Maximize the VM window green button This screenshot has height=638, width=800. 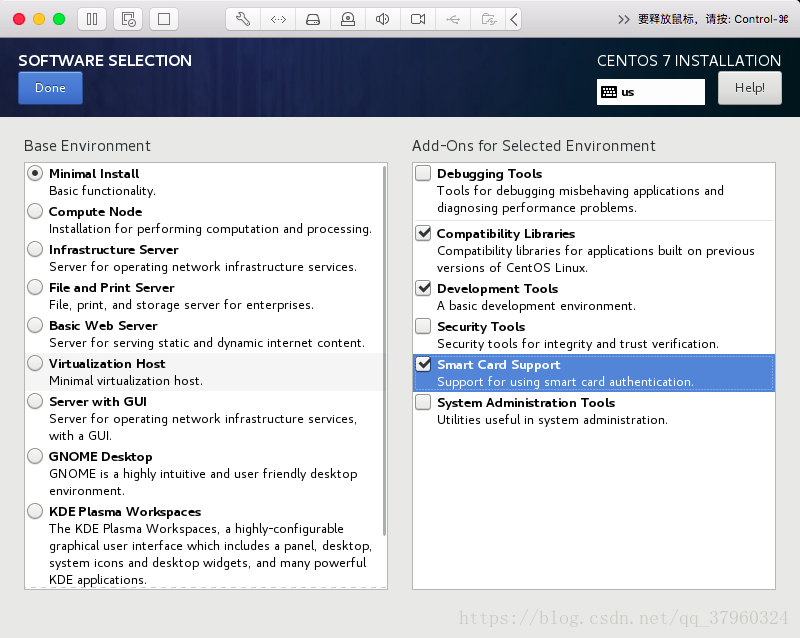(x=59, y=19)
